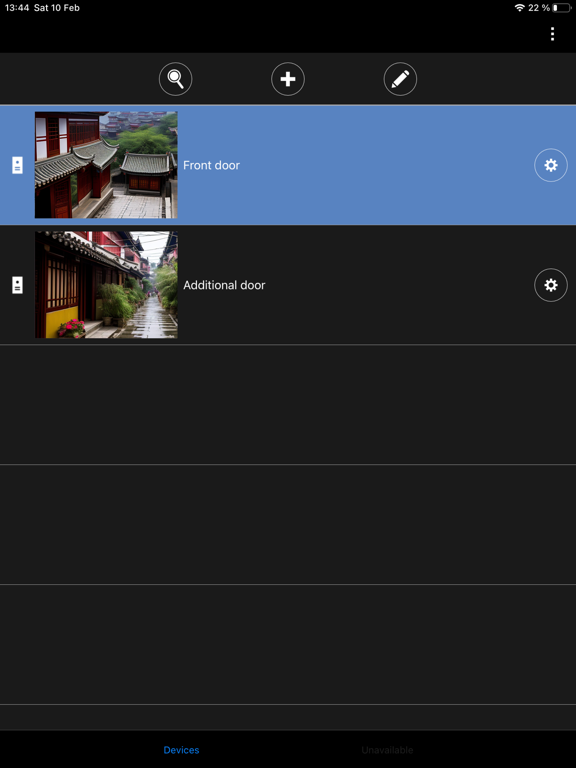Viewport: 576px width, 768px height.
Task: Tap the search devices magnifier icon
Action: (x=175, y=79)
